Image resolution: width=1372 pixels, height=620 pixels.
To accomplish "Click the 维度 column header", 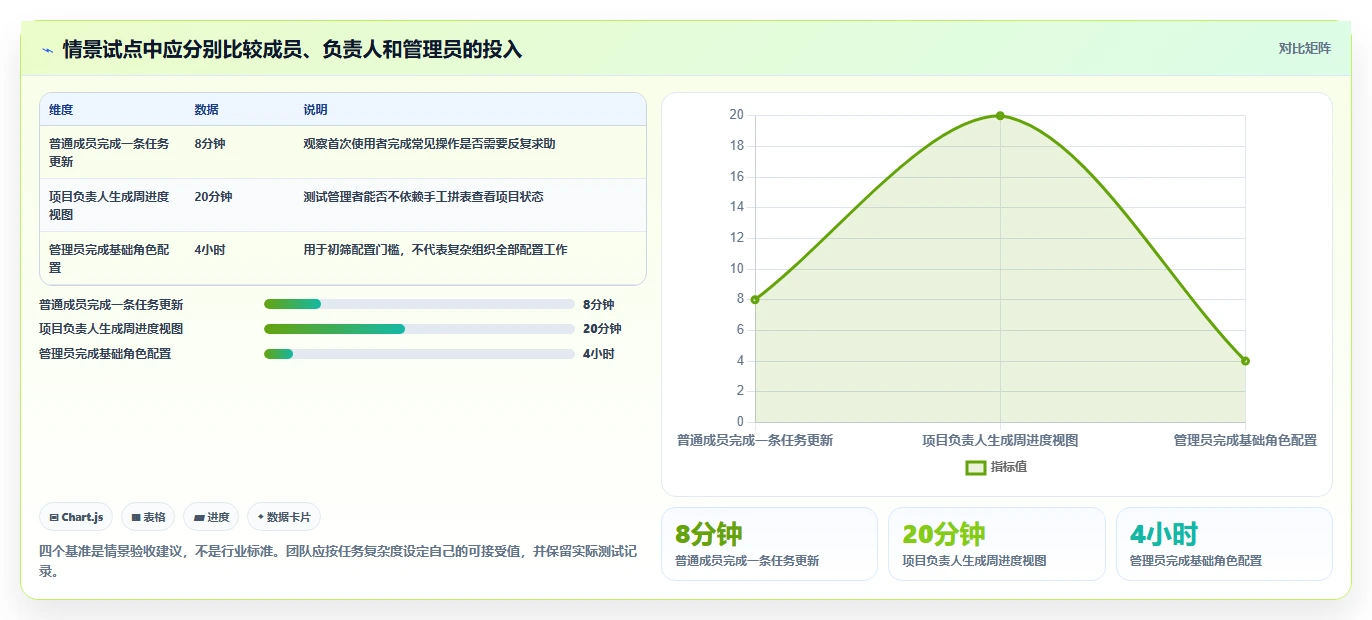I will pos(61,110).
